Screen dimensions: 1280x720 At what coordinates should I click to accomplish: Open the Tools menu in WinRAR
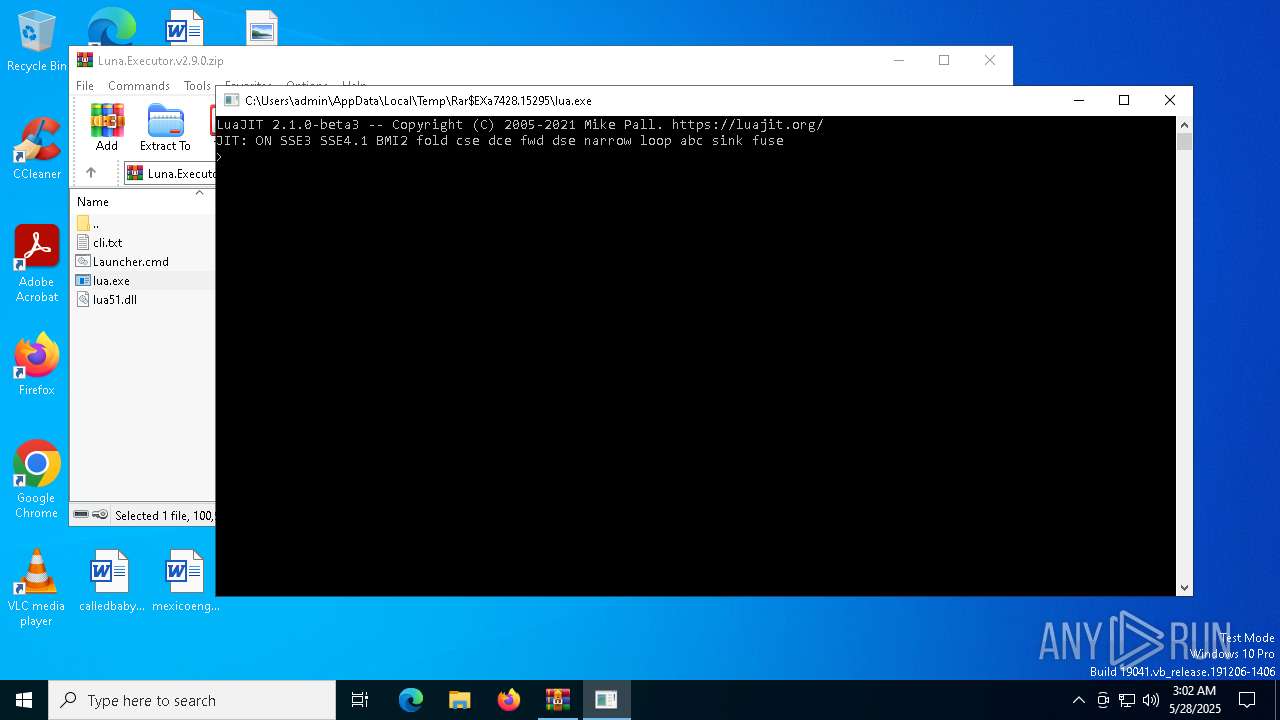coord(197,86)
